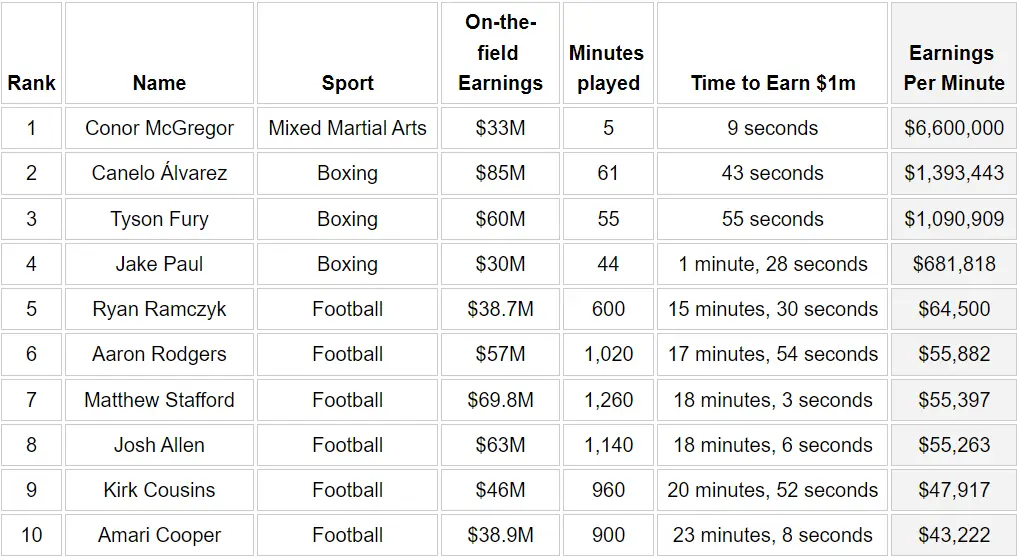Image resolution: width=1017 pixels, height=558 pixels.
Task: Select the Canelo Álvarez name cell
Action: 159,173
